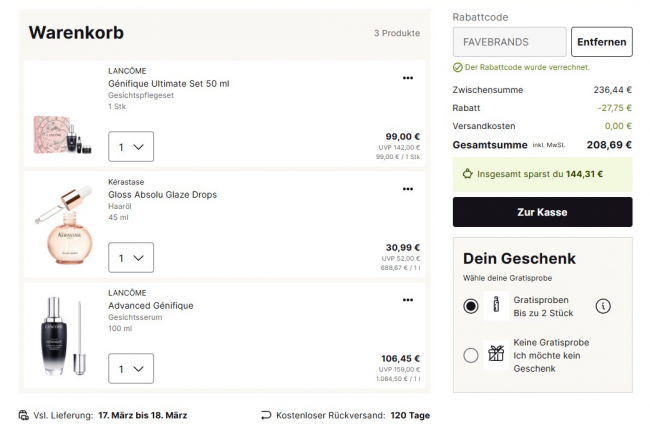Expand quantity dropdown for Génifique Ultimate Set
This screenshot has height=424, width=650.
(x=131, y=147)
